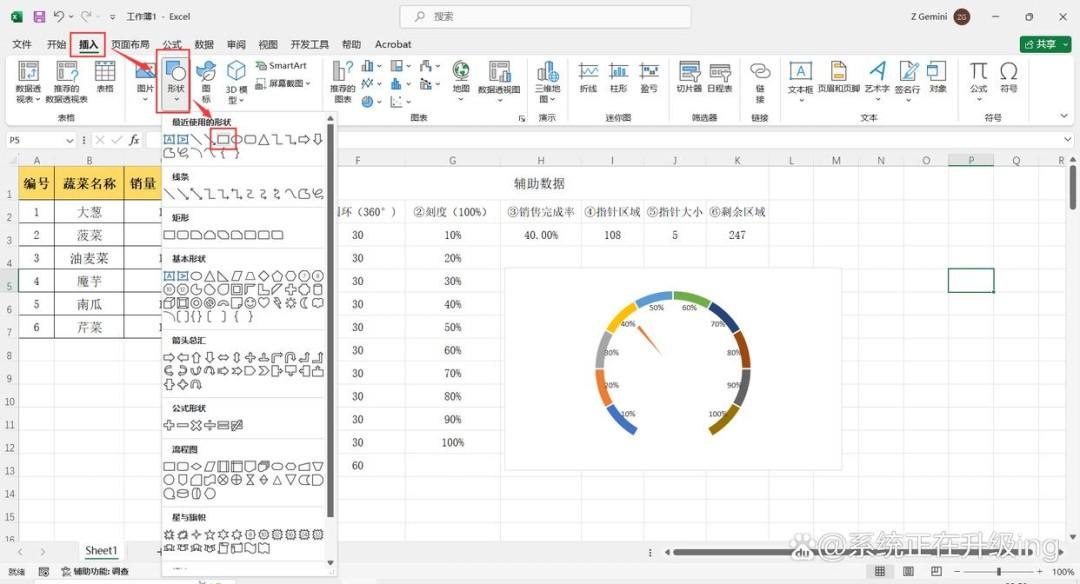Click the SmartArt button
1080x584 pixels.
(x=281, y=65)
